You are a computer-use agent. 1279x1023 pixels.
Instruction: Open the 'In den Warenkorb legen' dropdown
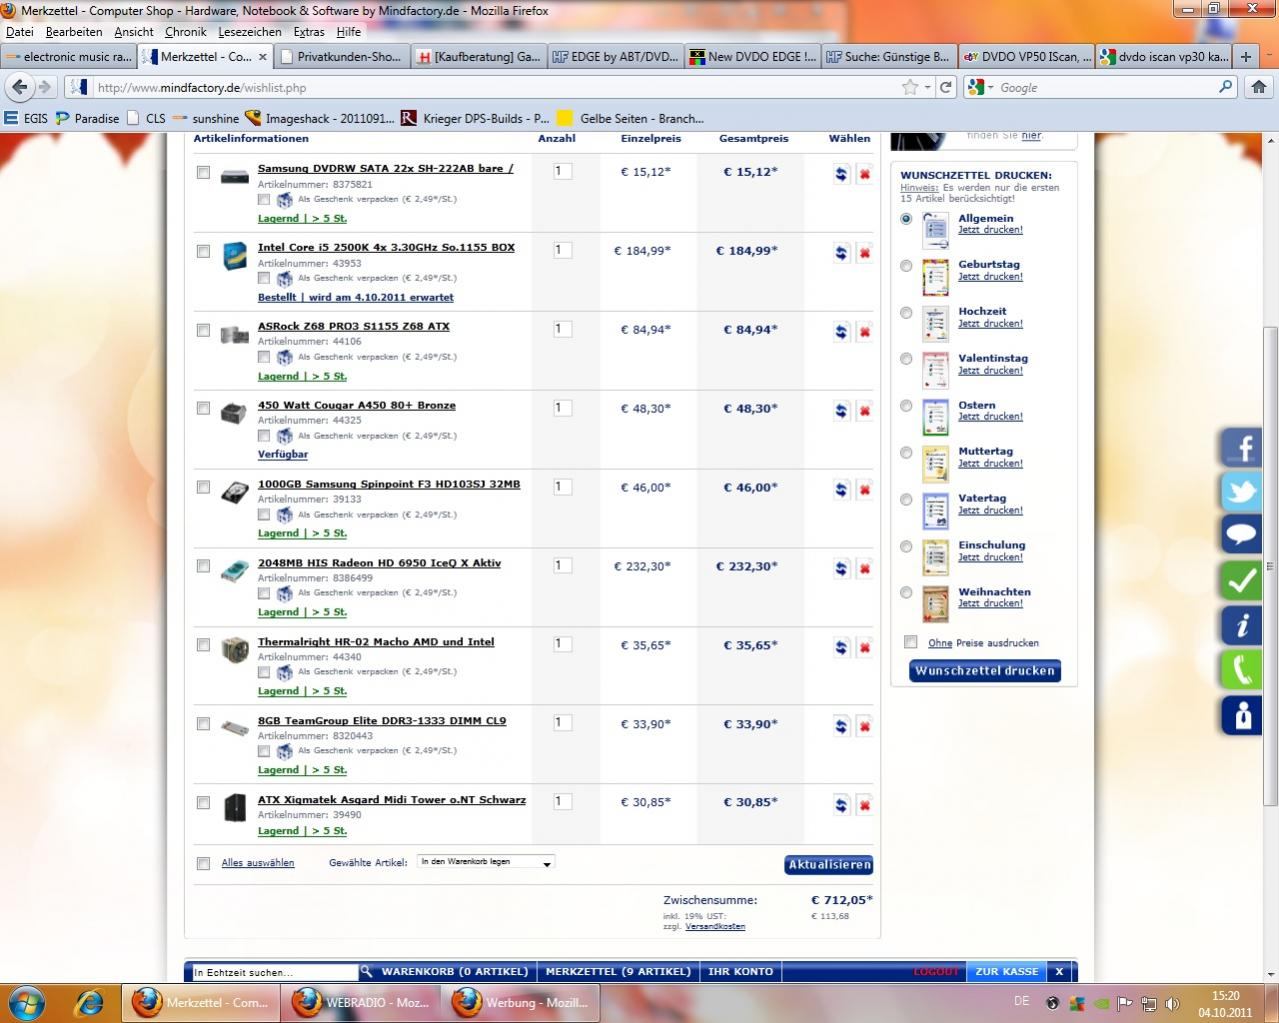click(486, 862)
